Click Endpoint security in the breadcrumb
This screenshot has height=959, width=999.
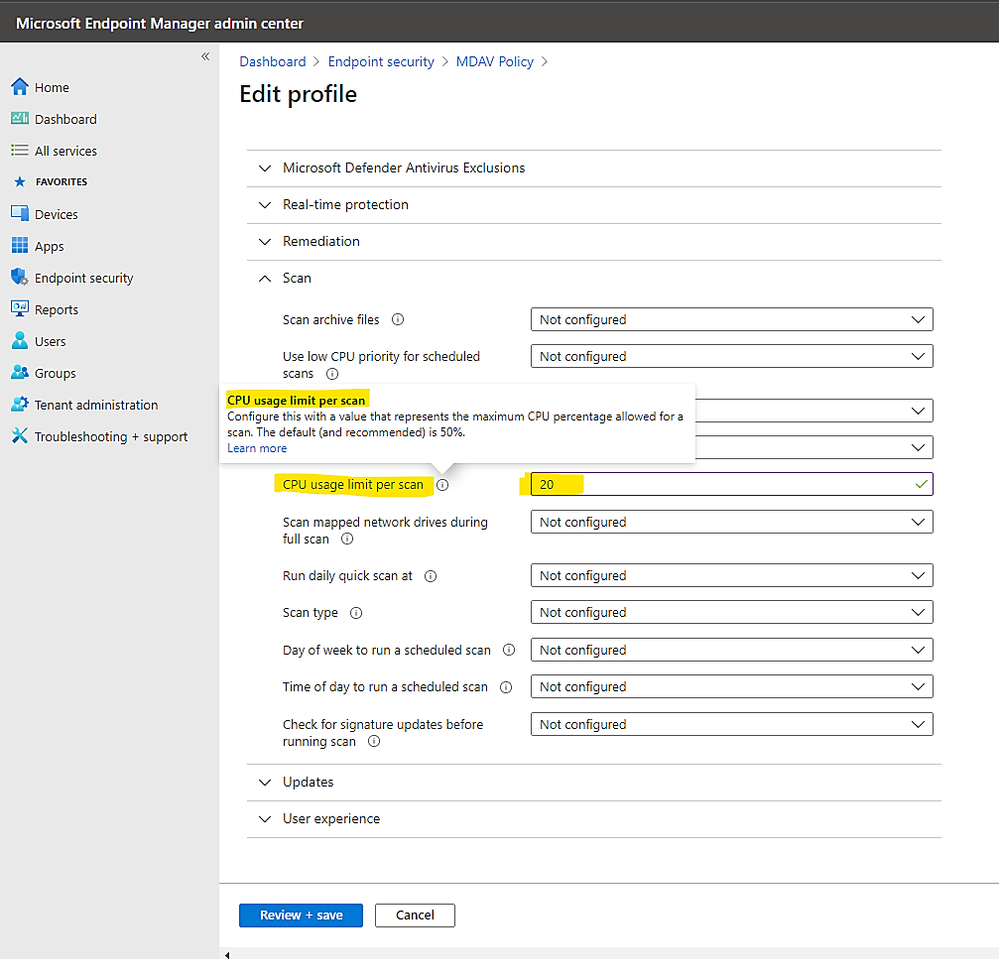coord(381,62)
